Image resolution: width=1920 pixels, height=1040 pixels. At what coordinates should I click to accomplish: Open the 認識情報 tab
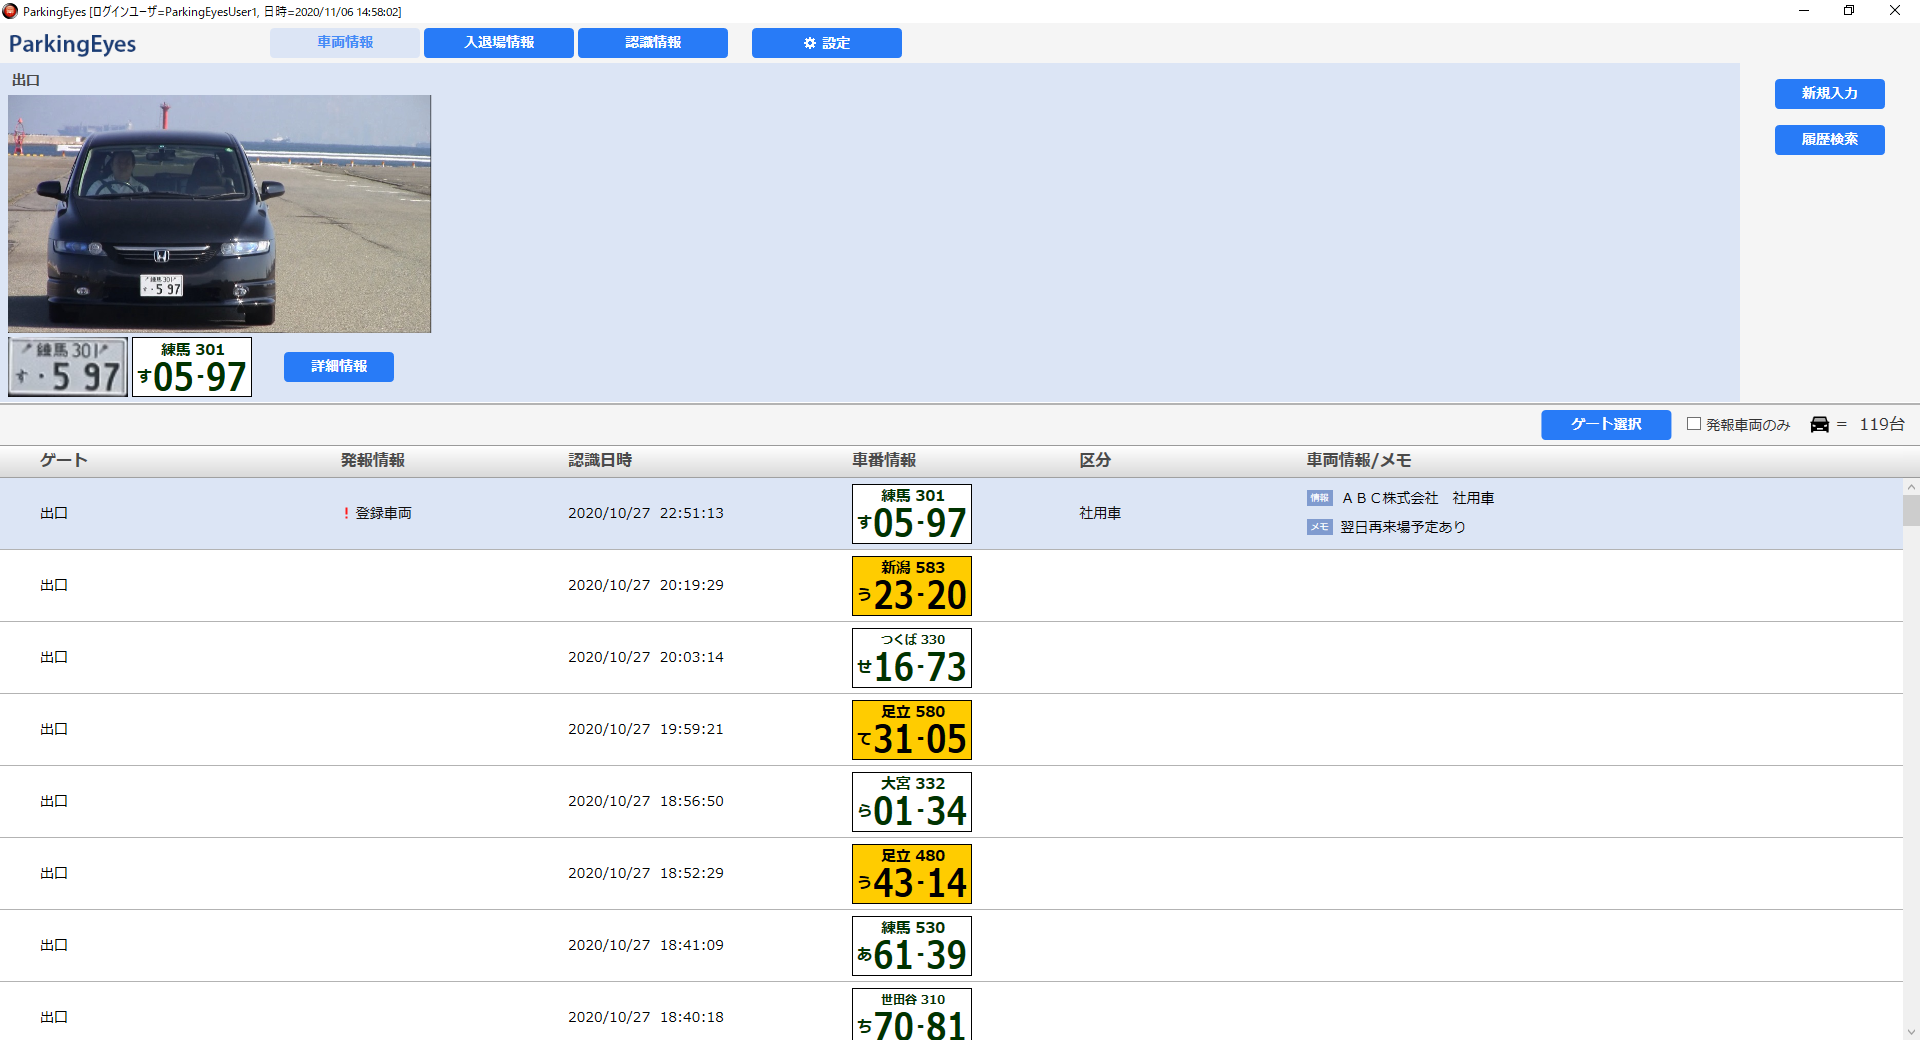coord(653,43)
